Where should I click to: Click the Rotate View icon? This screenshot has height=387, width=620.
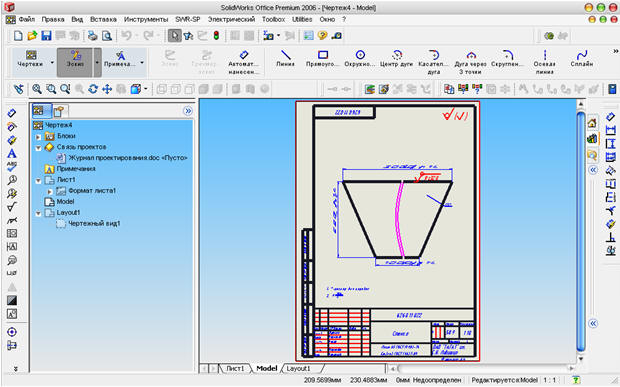pyautogui.click(x=93, y=89)
